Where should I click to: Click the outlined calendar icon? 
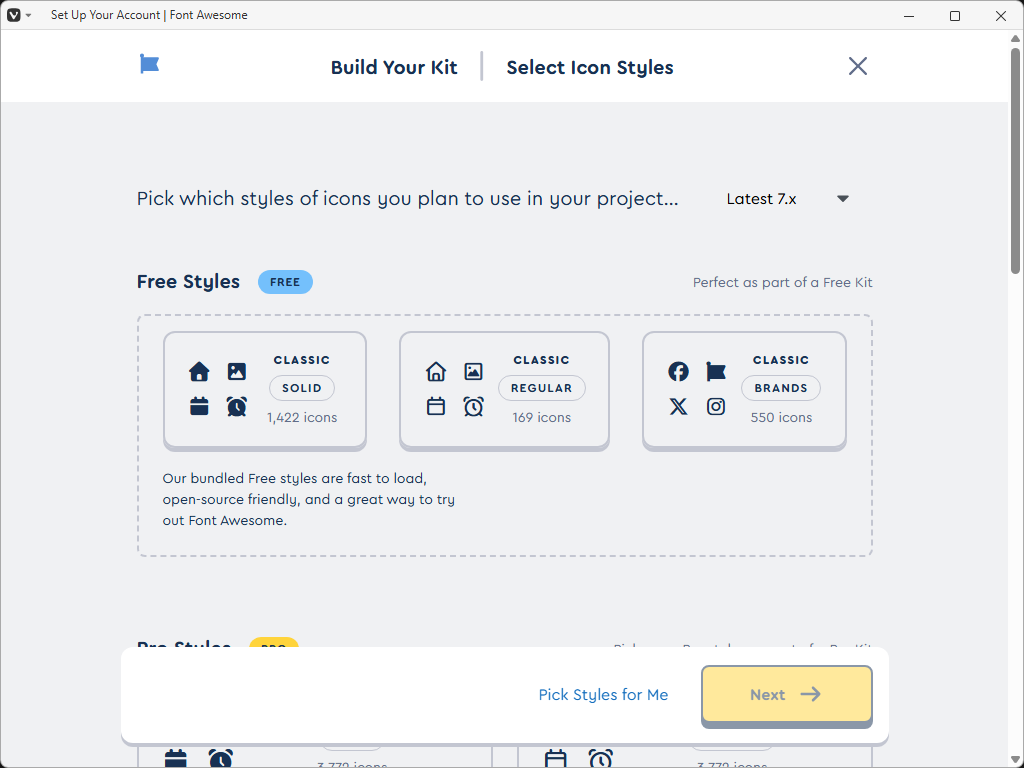tap(436, 407)
